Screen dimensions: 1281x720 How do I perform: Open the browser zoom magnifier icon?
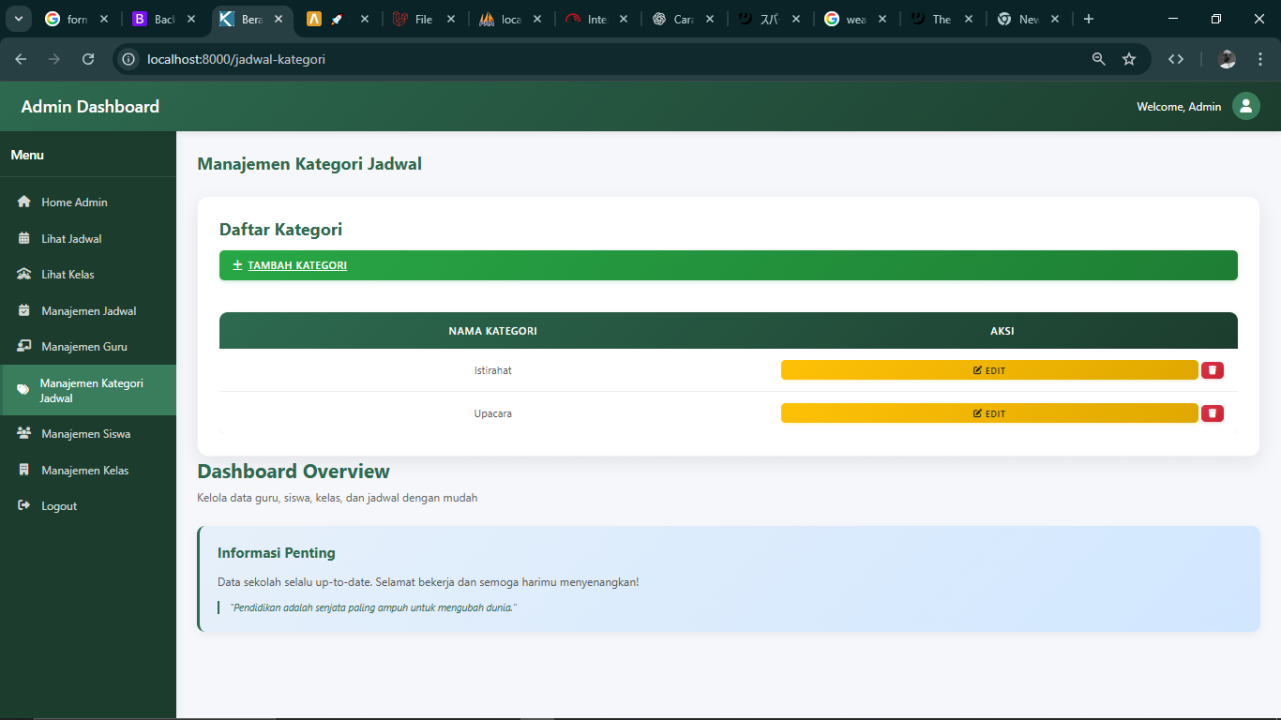pos(1099,59)
